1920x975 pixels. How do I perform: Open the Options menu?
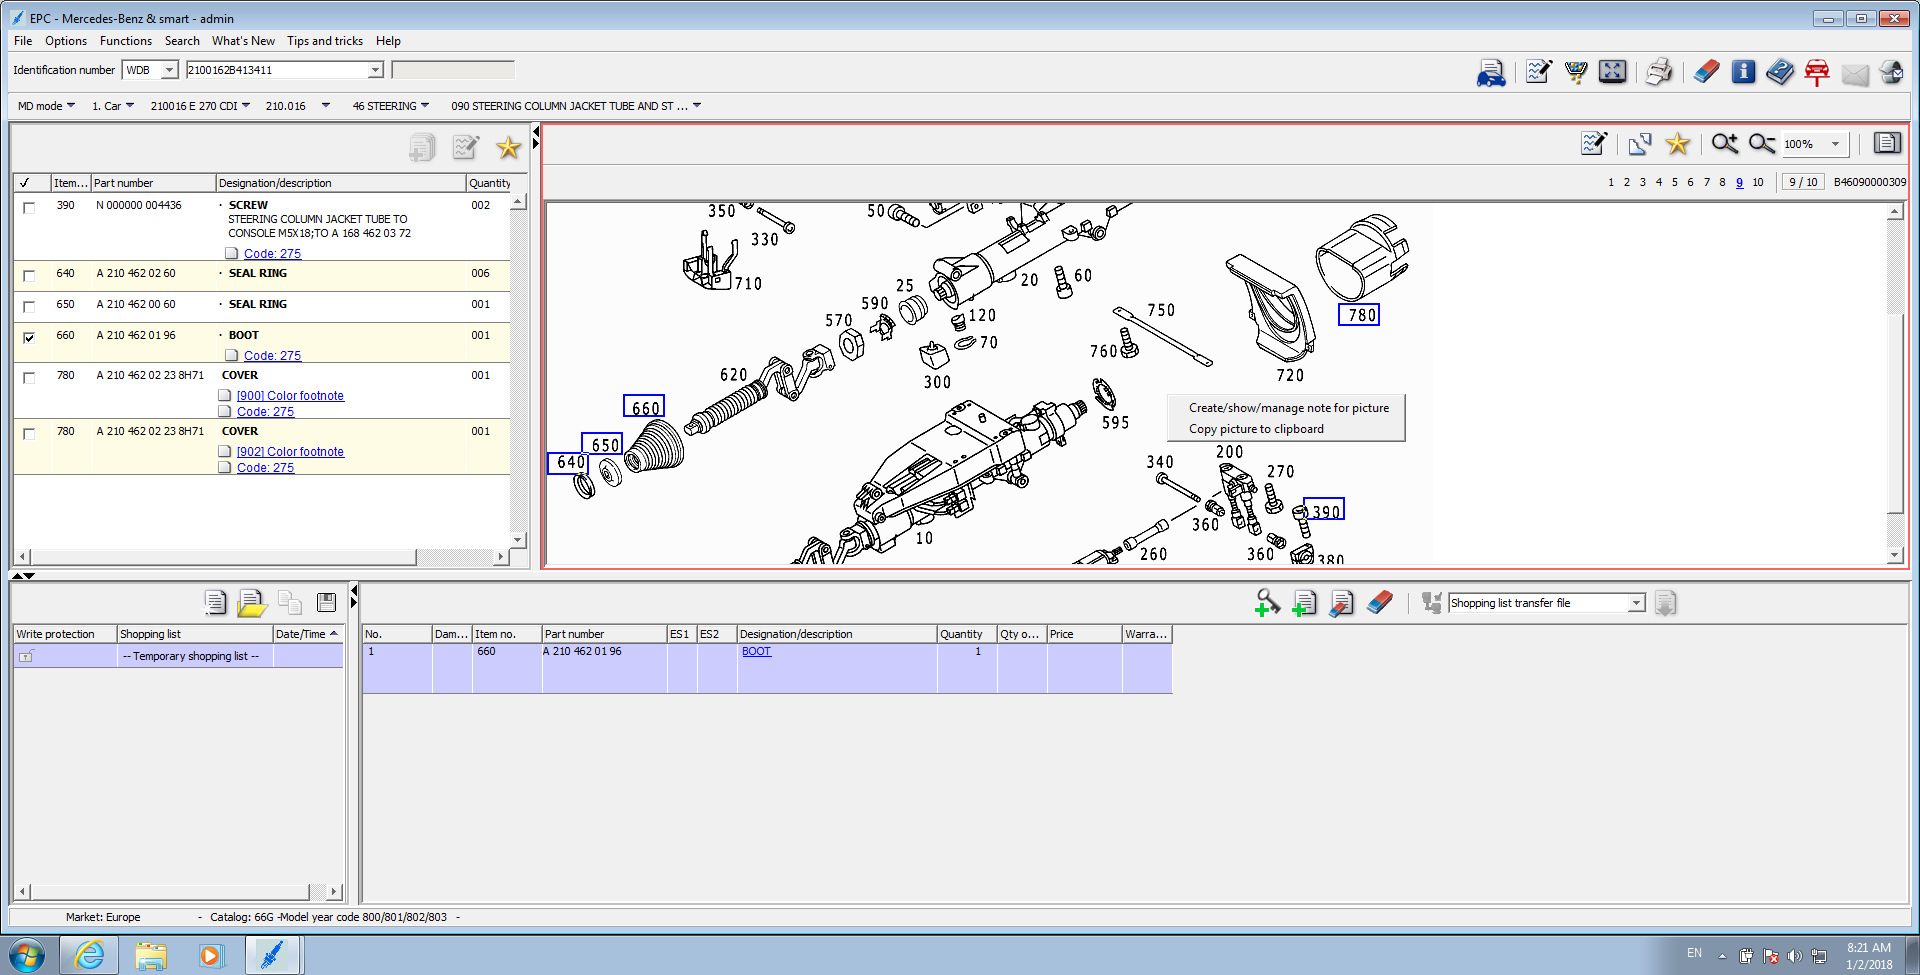coord(66,41)
